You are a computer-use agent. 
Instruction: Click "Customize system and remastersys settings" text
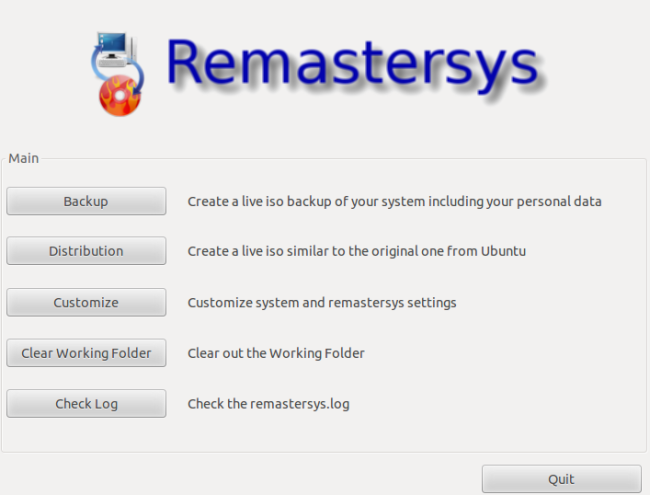click(322, 303)
